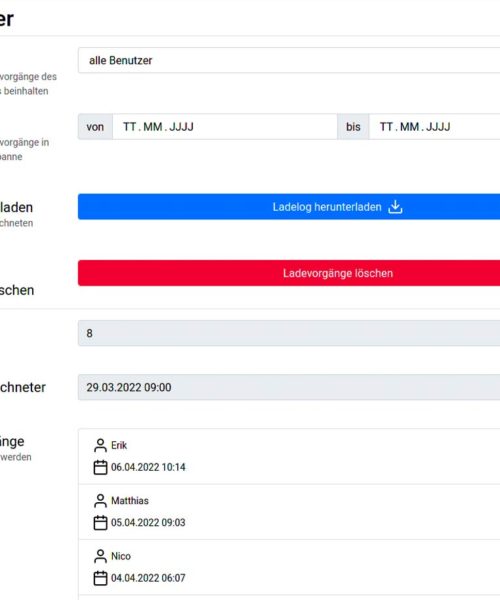
Task: Select Nico's charging entry row
Action: point(289,567)
